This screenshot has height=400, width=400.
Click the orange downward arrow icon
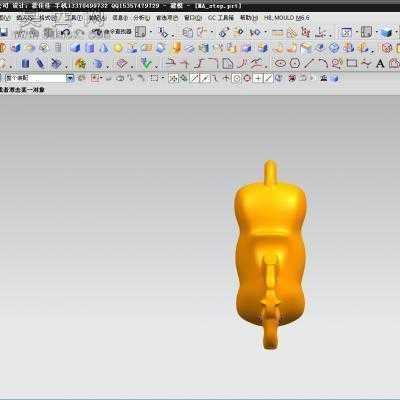tap(176, 48)
